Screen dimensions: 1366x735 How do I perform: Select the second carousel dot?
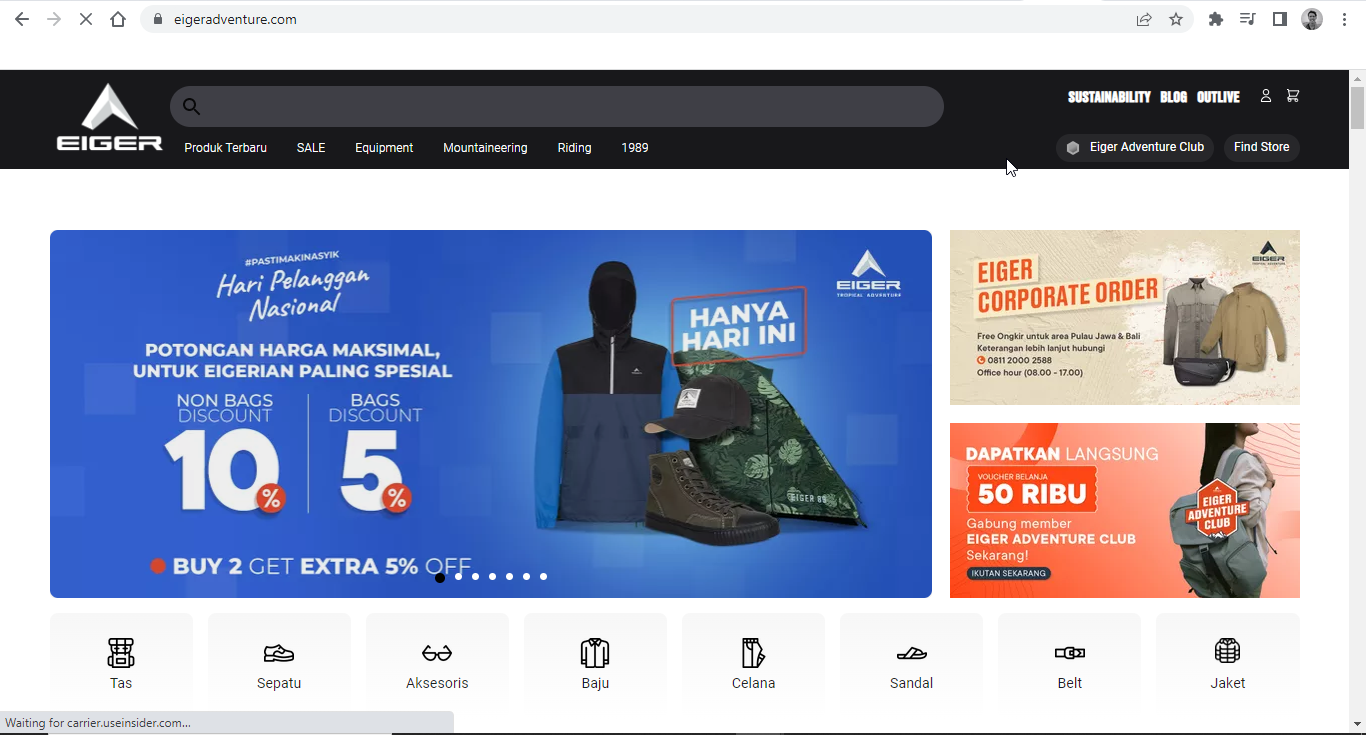(x=459, y=577)
